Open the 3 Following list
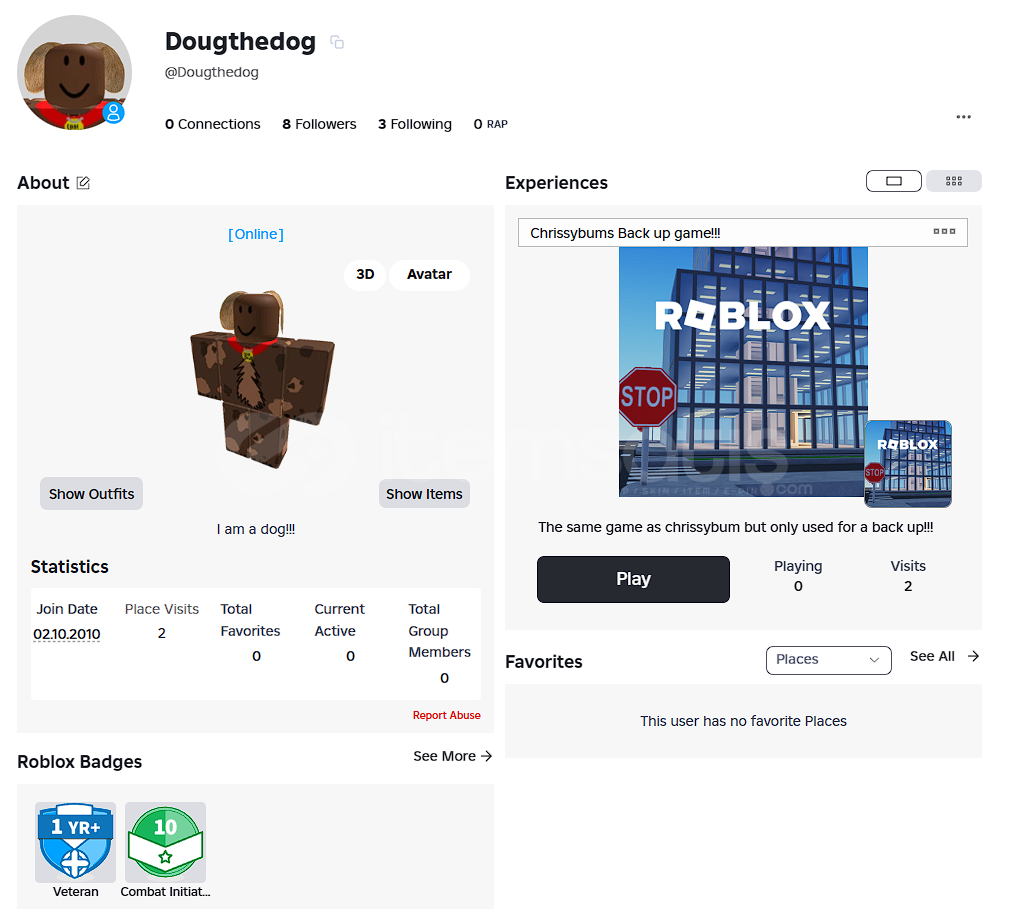1028x909 pixels. click(415, 124)
